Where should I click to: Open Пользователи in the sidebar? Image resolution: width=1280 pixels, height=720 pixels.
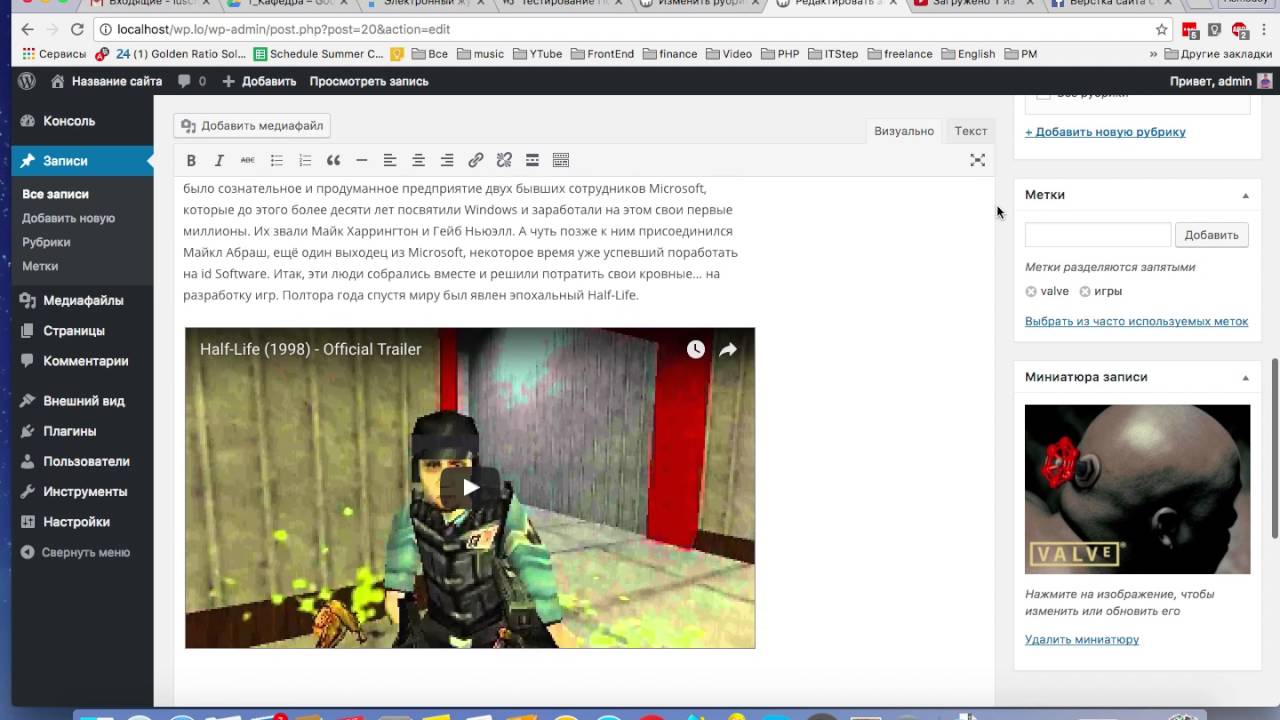(x=82, y=461)
